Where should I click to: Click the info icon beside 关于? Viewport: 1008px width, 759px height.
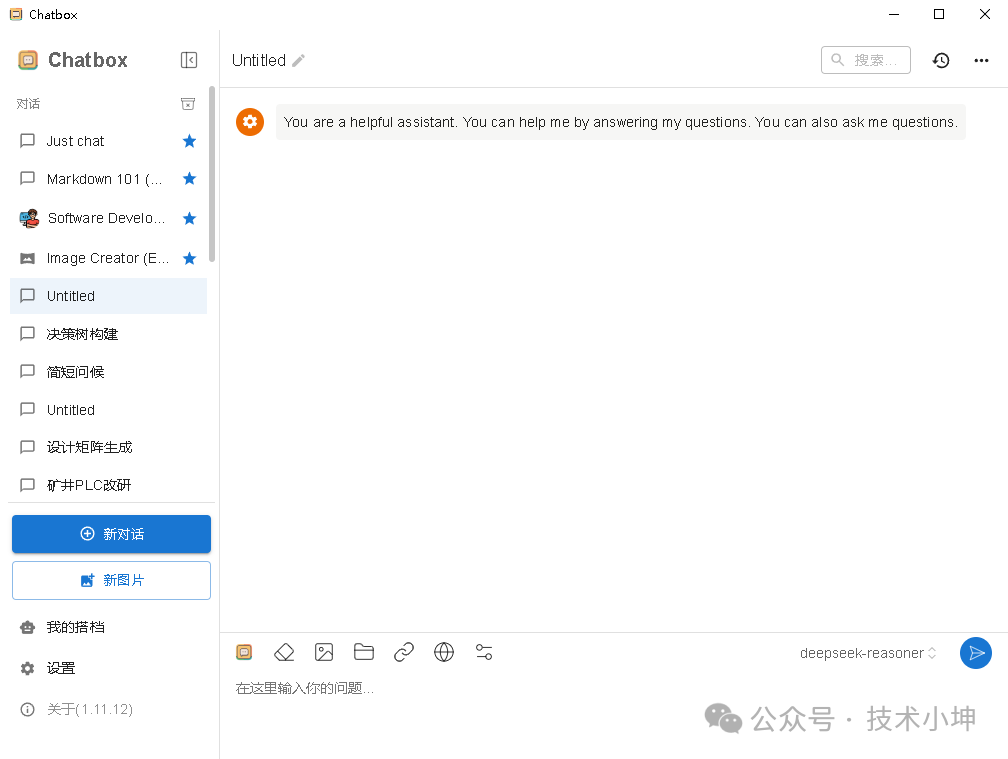(27, 709)
